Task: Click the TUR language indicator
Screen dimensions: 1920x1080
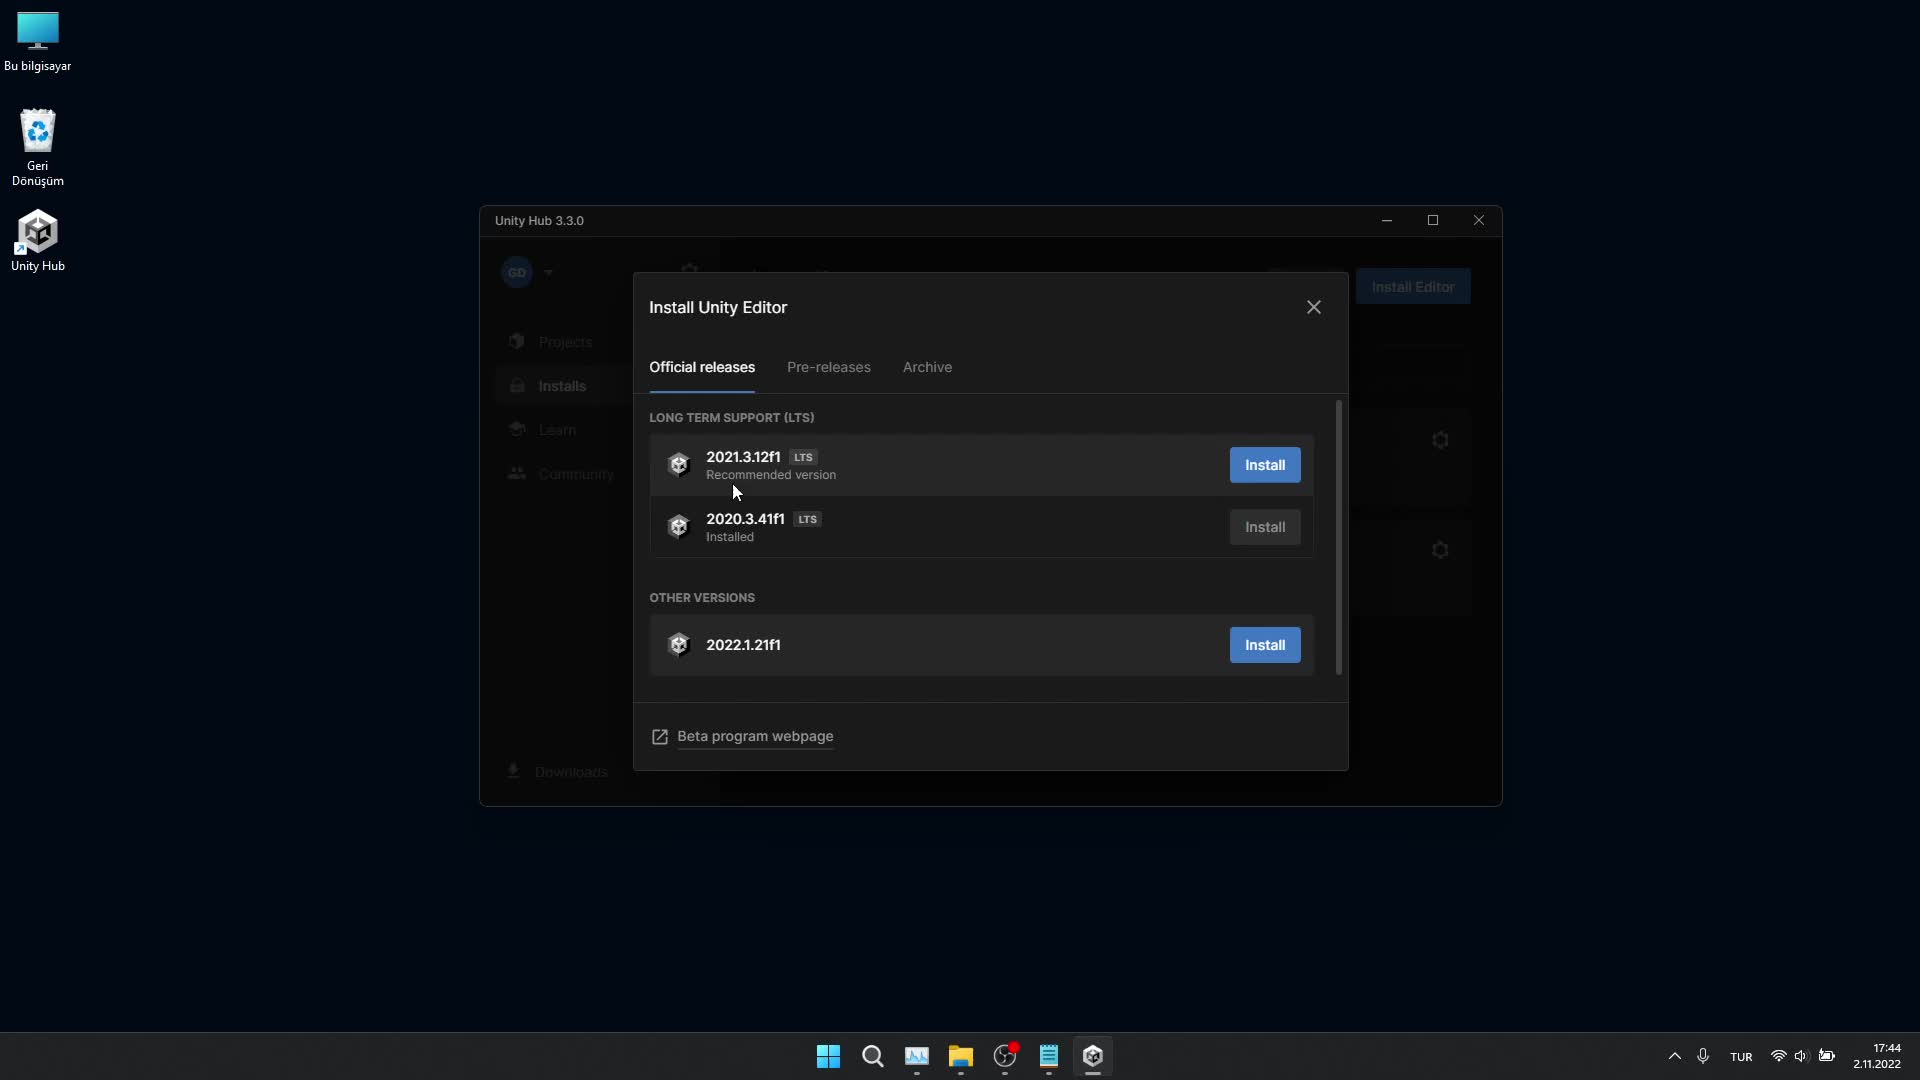Action: 1741,1057
